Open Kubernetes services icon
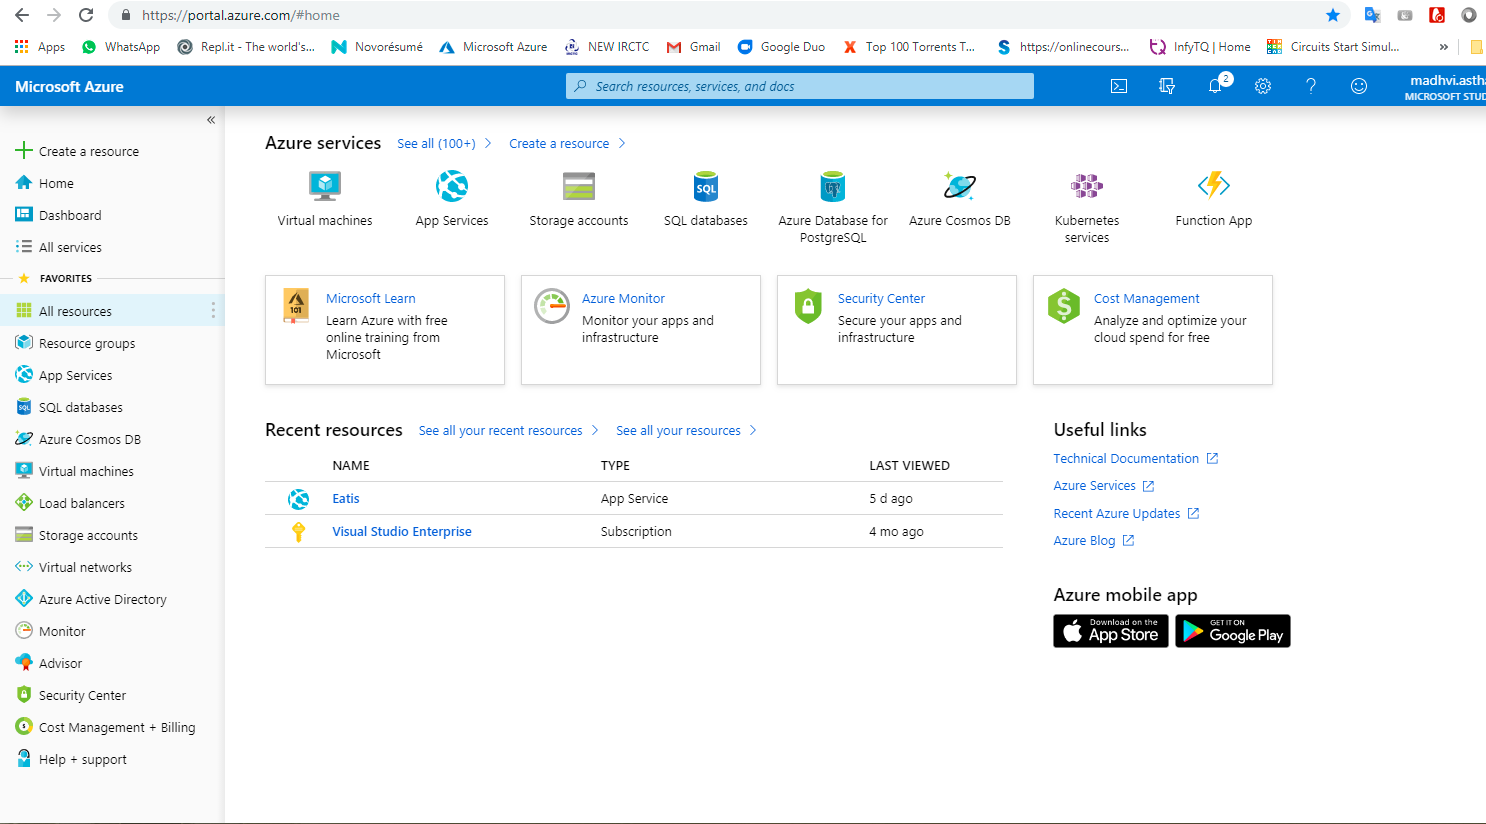 [x=1087, y=186]
